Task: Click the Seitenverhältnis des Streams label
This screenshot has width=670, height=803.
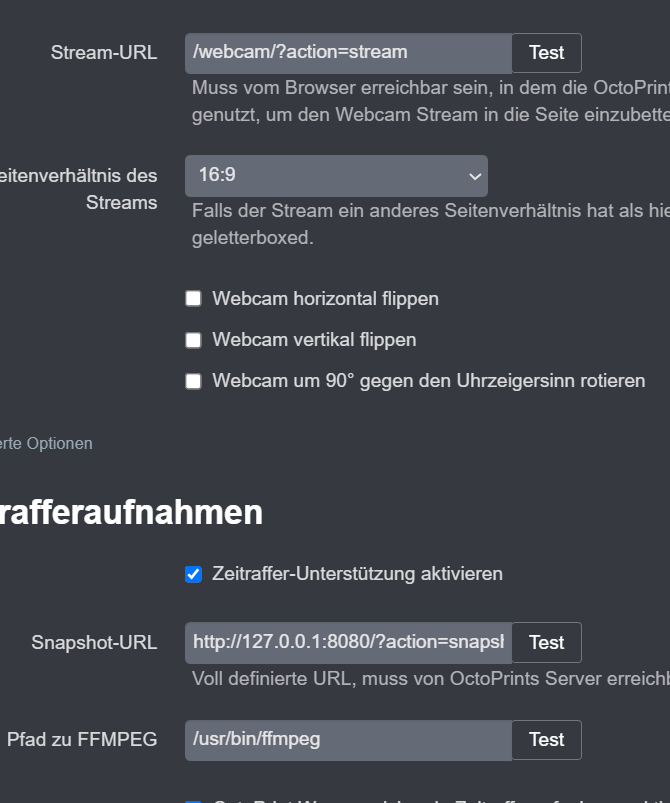Action: [80, 189]
